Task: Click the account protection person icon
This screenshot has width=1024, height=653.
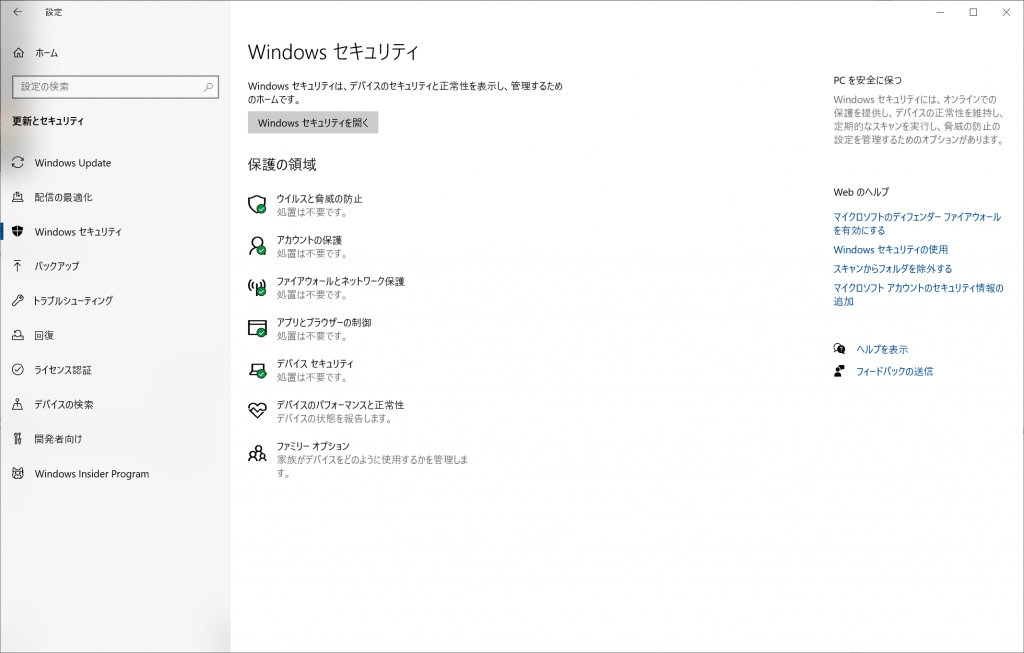Action: [x=257, y=246]
